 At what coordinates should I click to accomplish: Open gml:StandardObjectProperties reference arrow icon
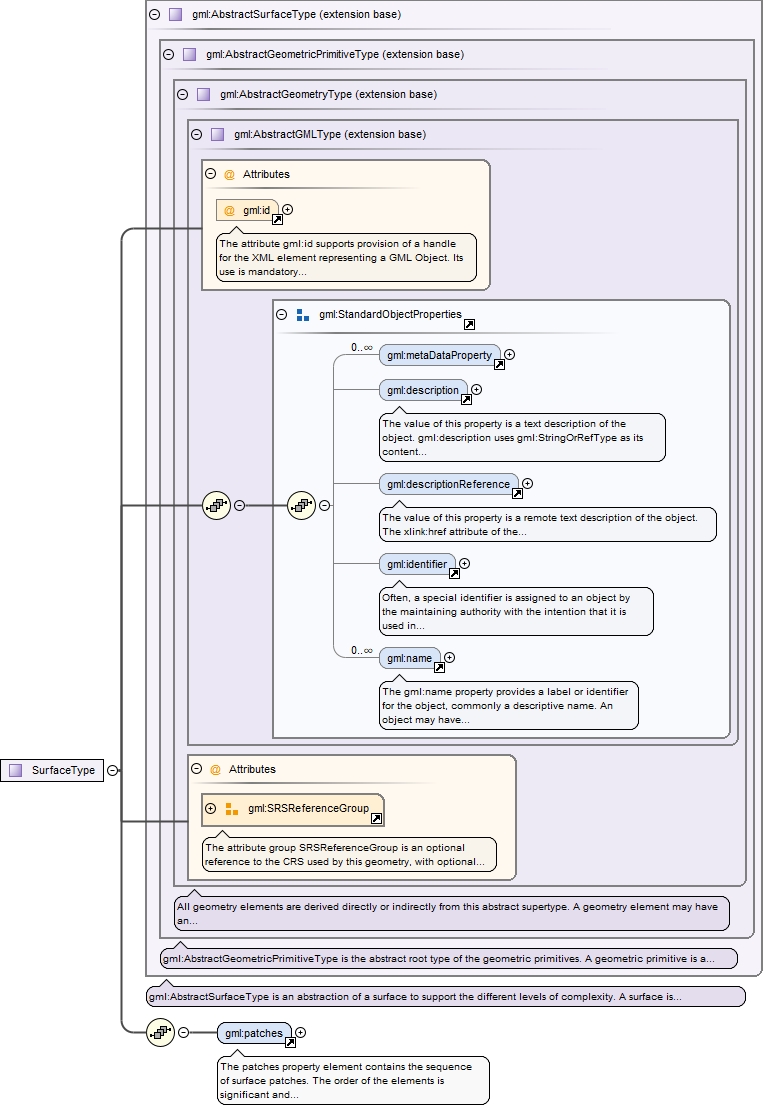pos(469,324)
